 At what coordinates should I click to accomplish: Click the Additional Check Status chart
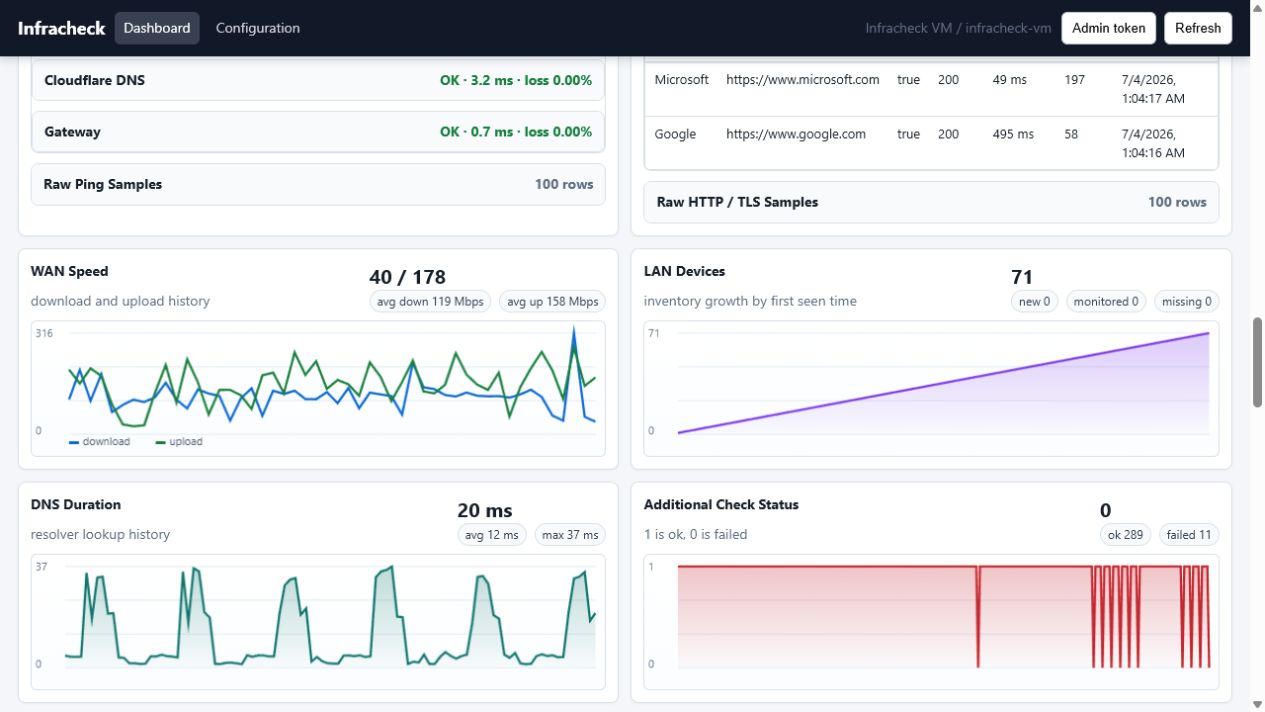tap(931, 622)
